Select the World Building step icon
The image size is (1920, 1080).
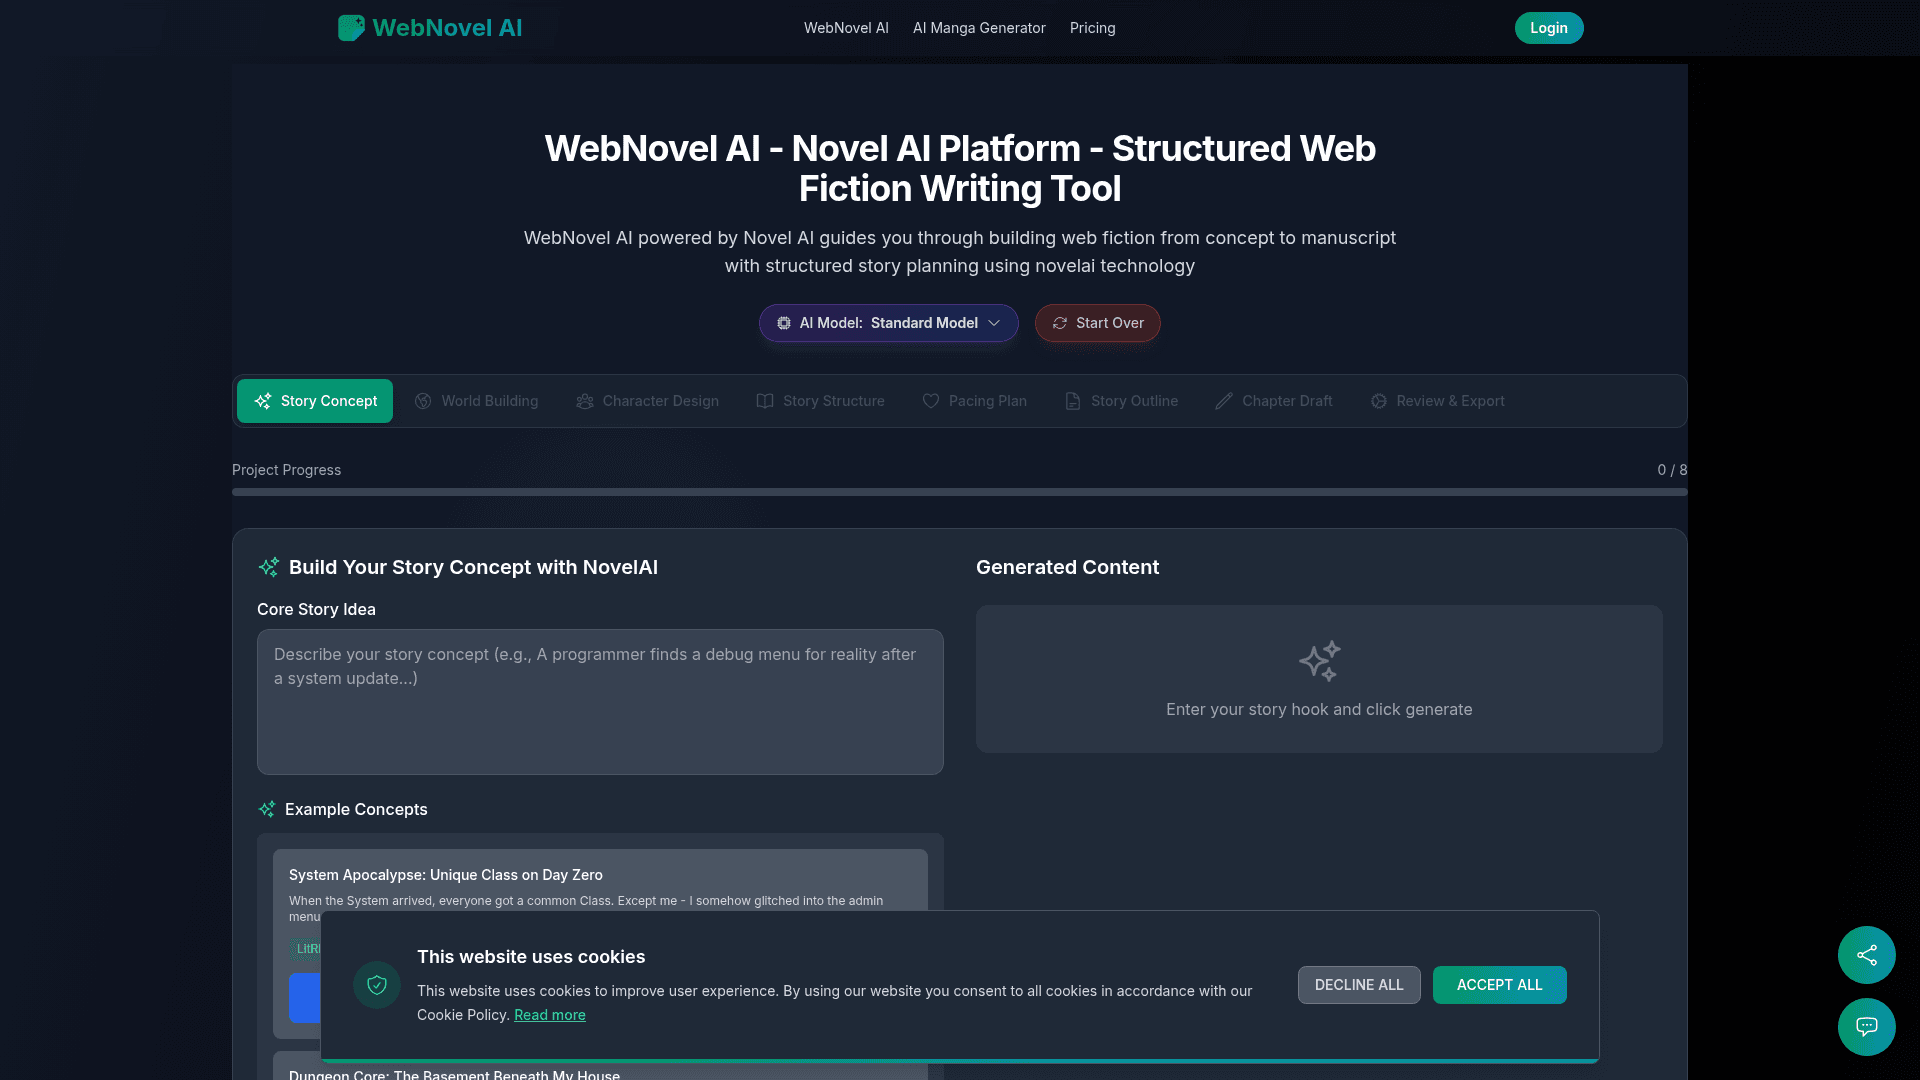[x=424, y=401]
